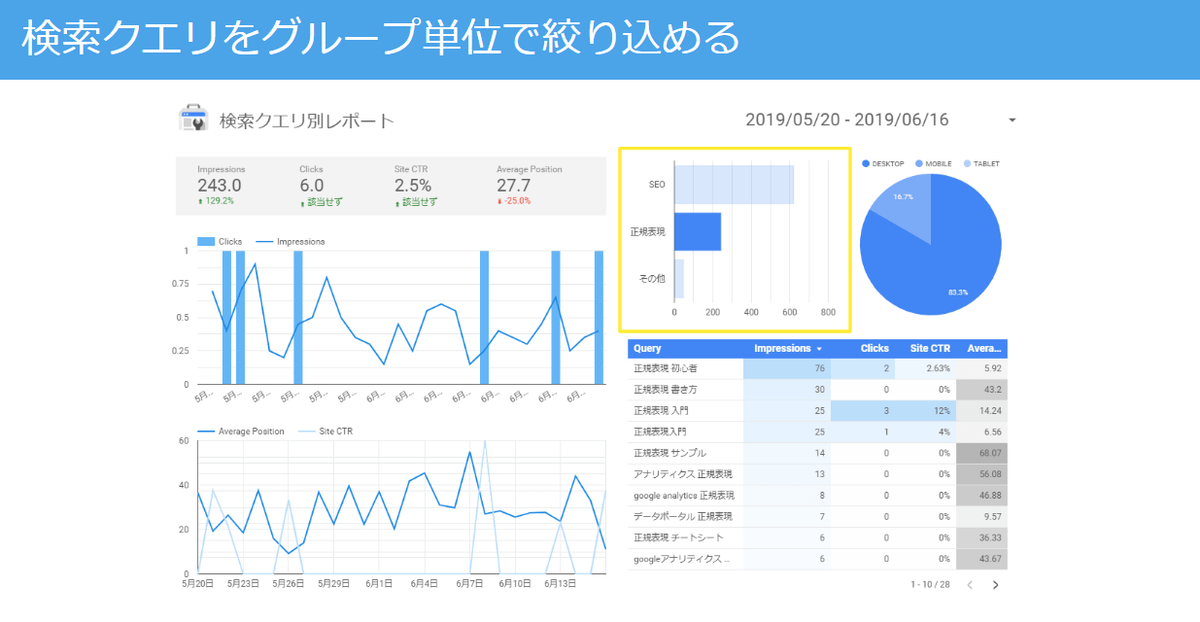This screenshot has height=622, width=1200.
Task: Click the query row 正規表現 初心者
Action: (818, 369)
